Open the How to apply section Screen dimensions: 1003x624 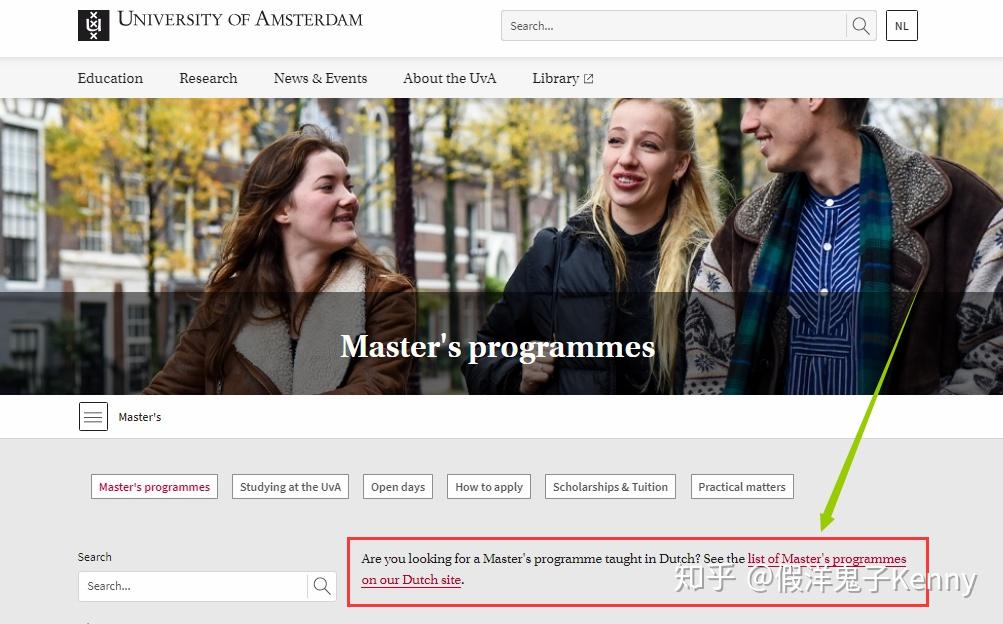(x=488, y=487)
